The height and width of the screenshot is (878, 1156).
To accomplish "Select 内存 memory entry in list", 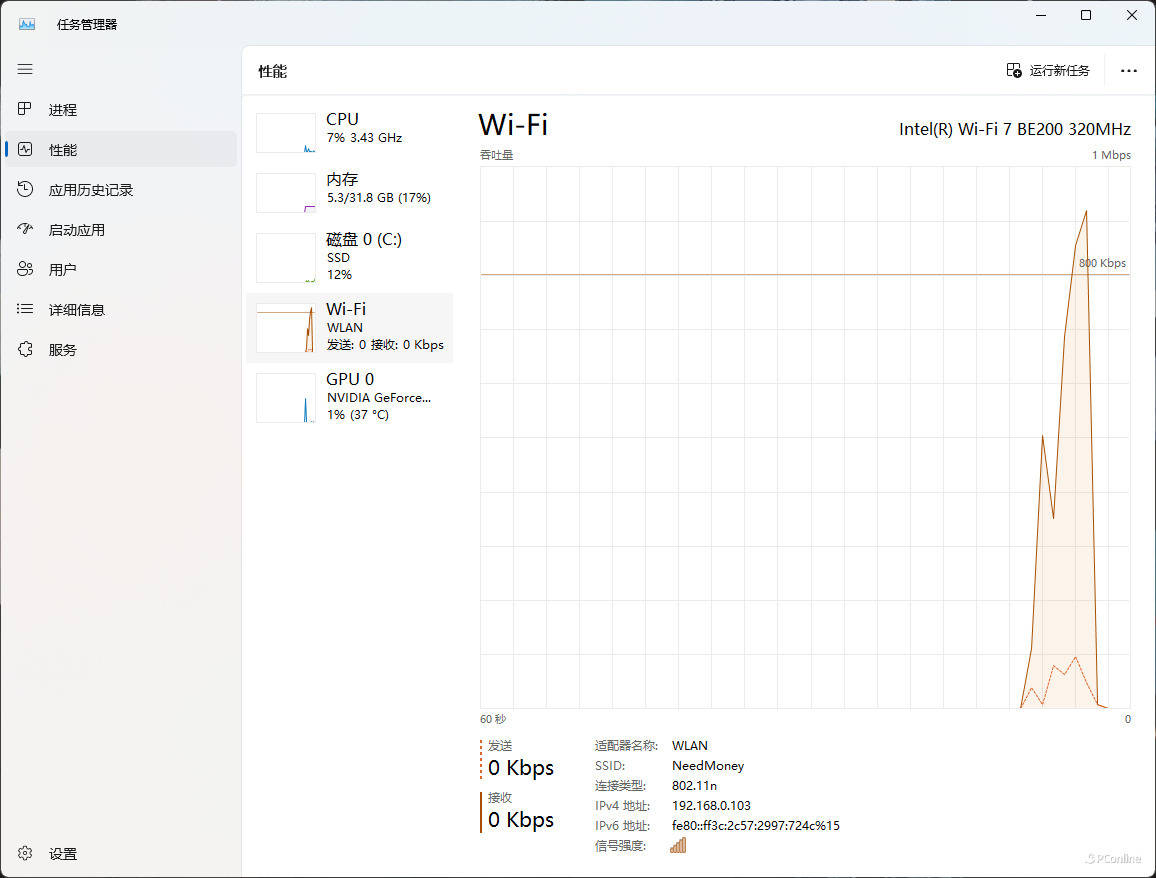I will tap(350, 188).
